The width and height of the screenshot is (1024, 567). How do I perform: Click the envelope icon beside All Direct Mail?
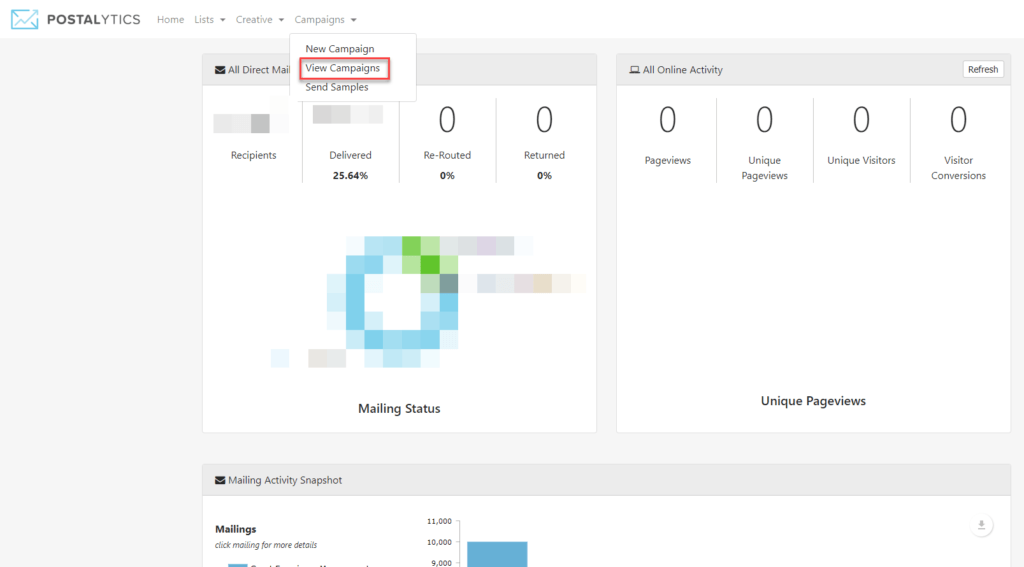[x=220, y=70]
